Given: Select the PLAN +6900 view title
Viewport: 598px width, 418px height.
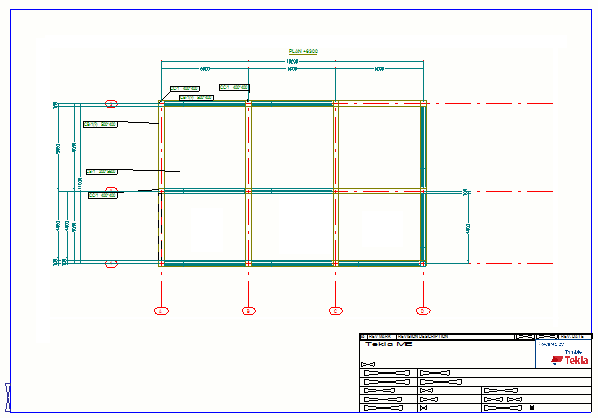Looking at the screenshot, I should tap(303, 51).
